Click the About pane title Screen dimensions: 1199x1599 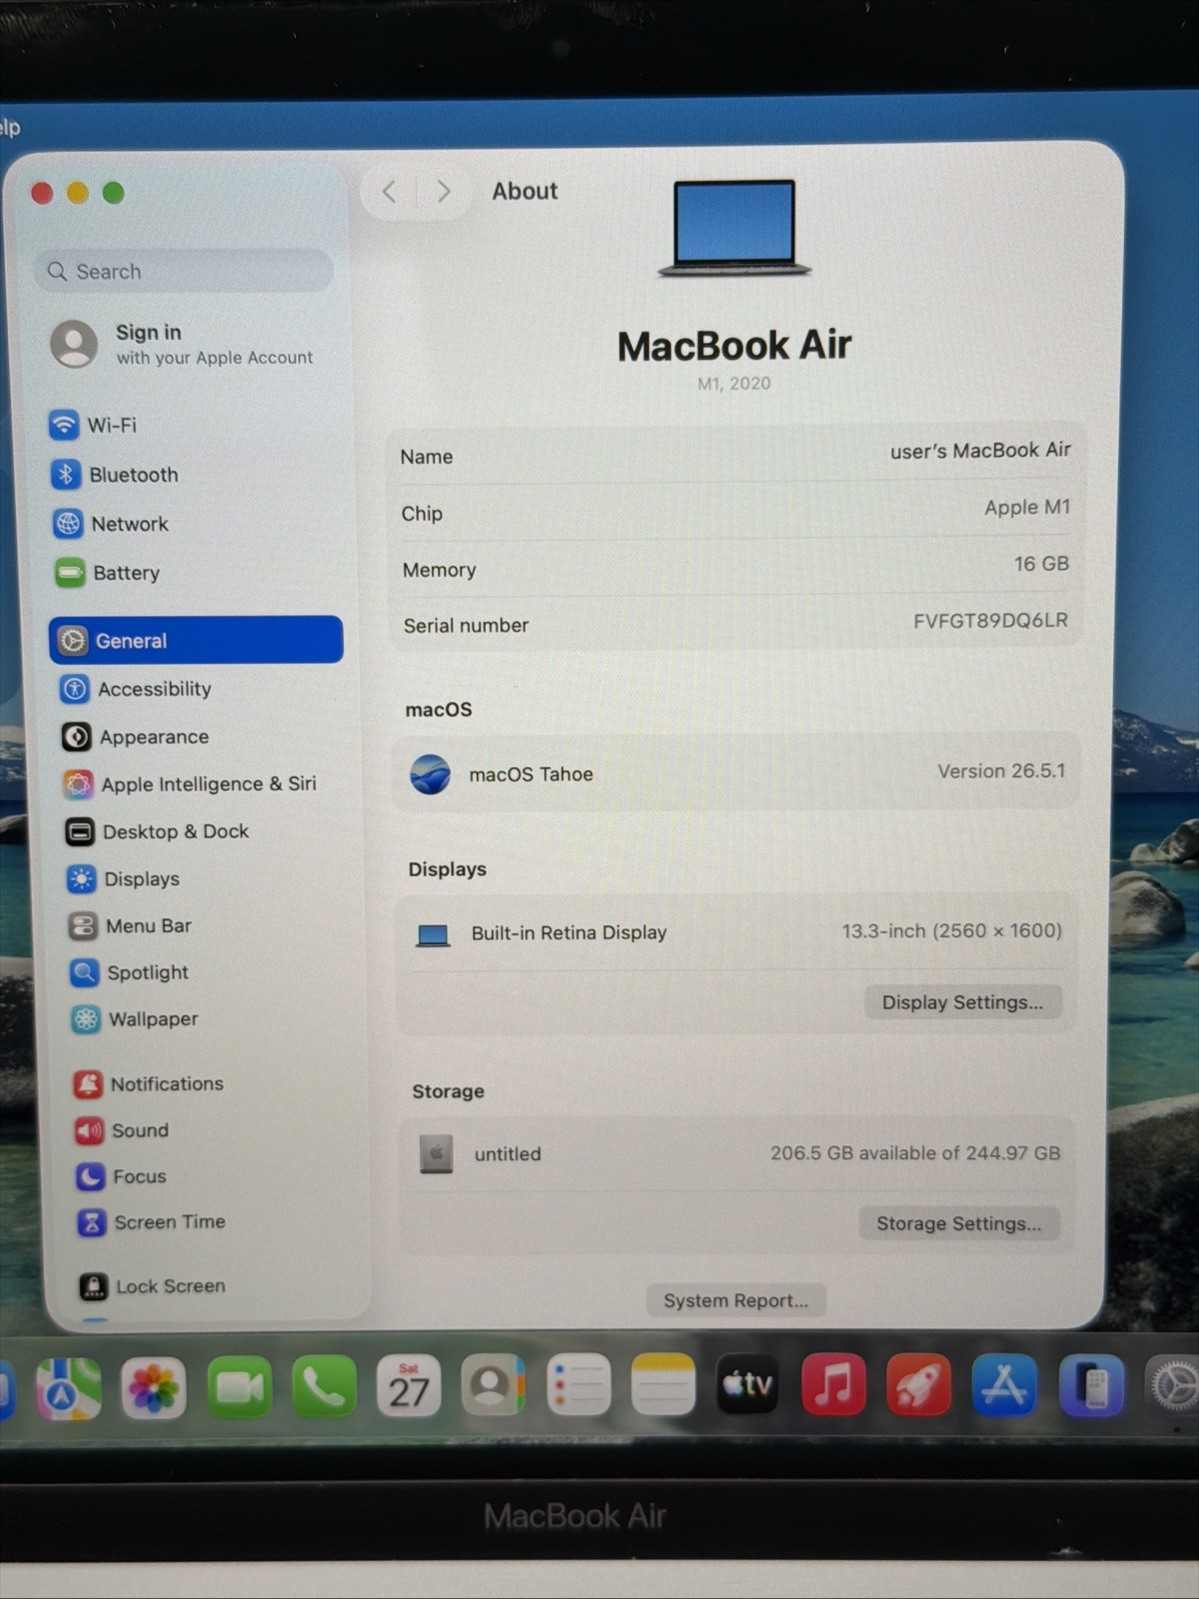tap(525, 191)
